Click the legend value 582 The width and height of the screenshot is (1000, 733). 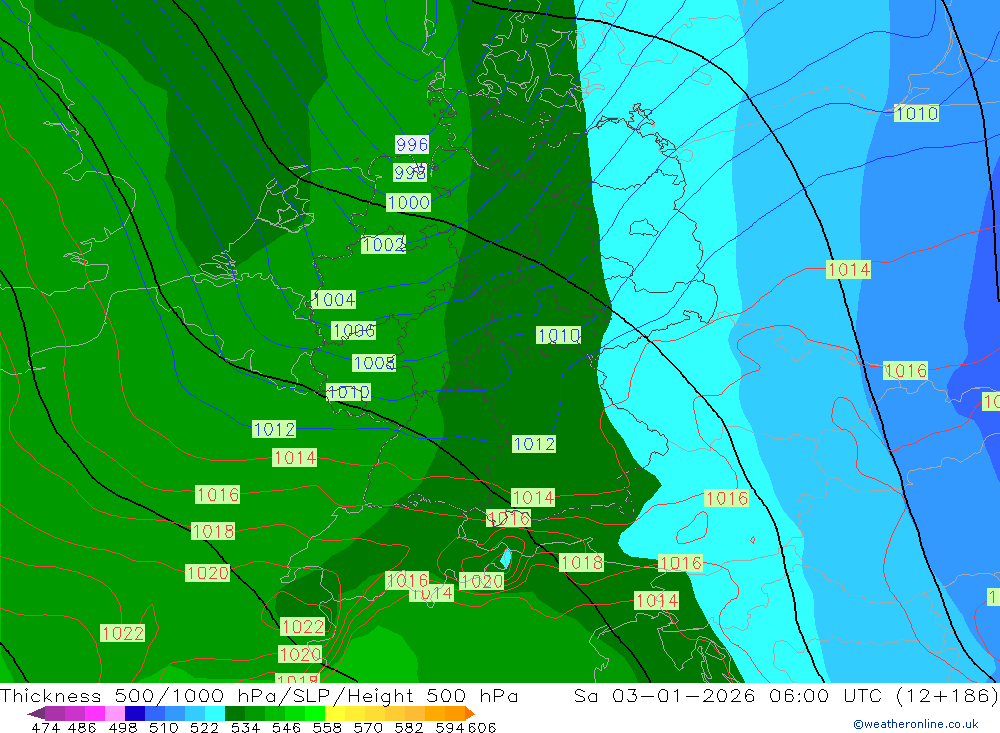coord(409,728)
